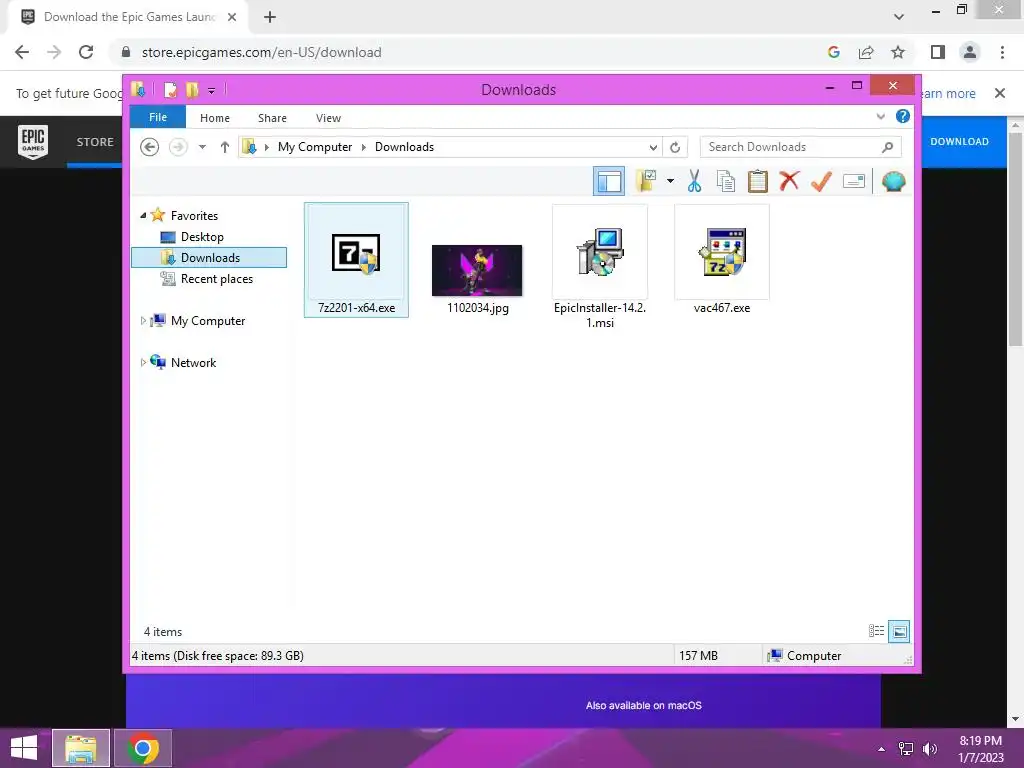Open Chrome three-dot menu
Screen dimensions: 1024x768
coord(1002,52)
